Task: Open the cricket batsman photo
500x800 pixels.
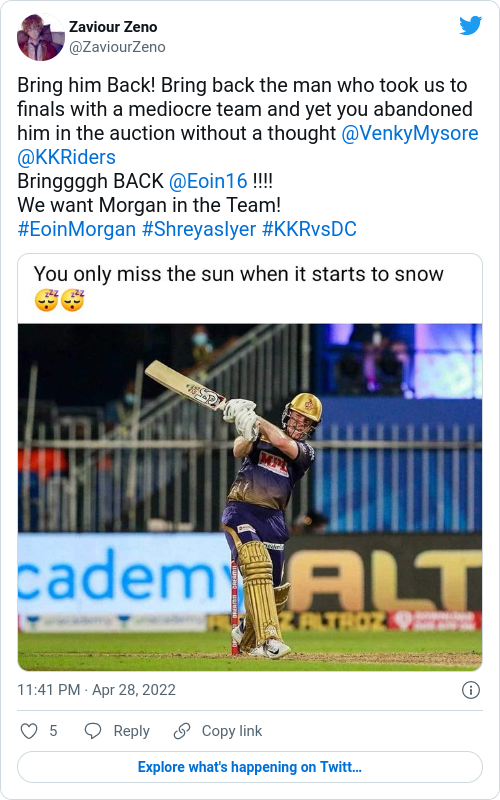Action: tap(250, 497)
